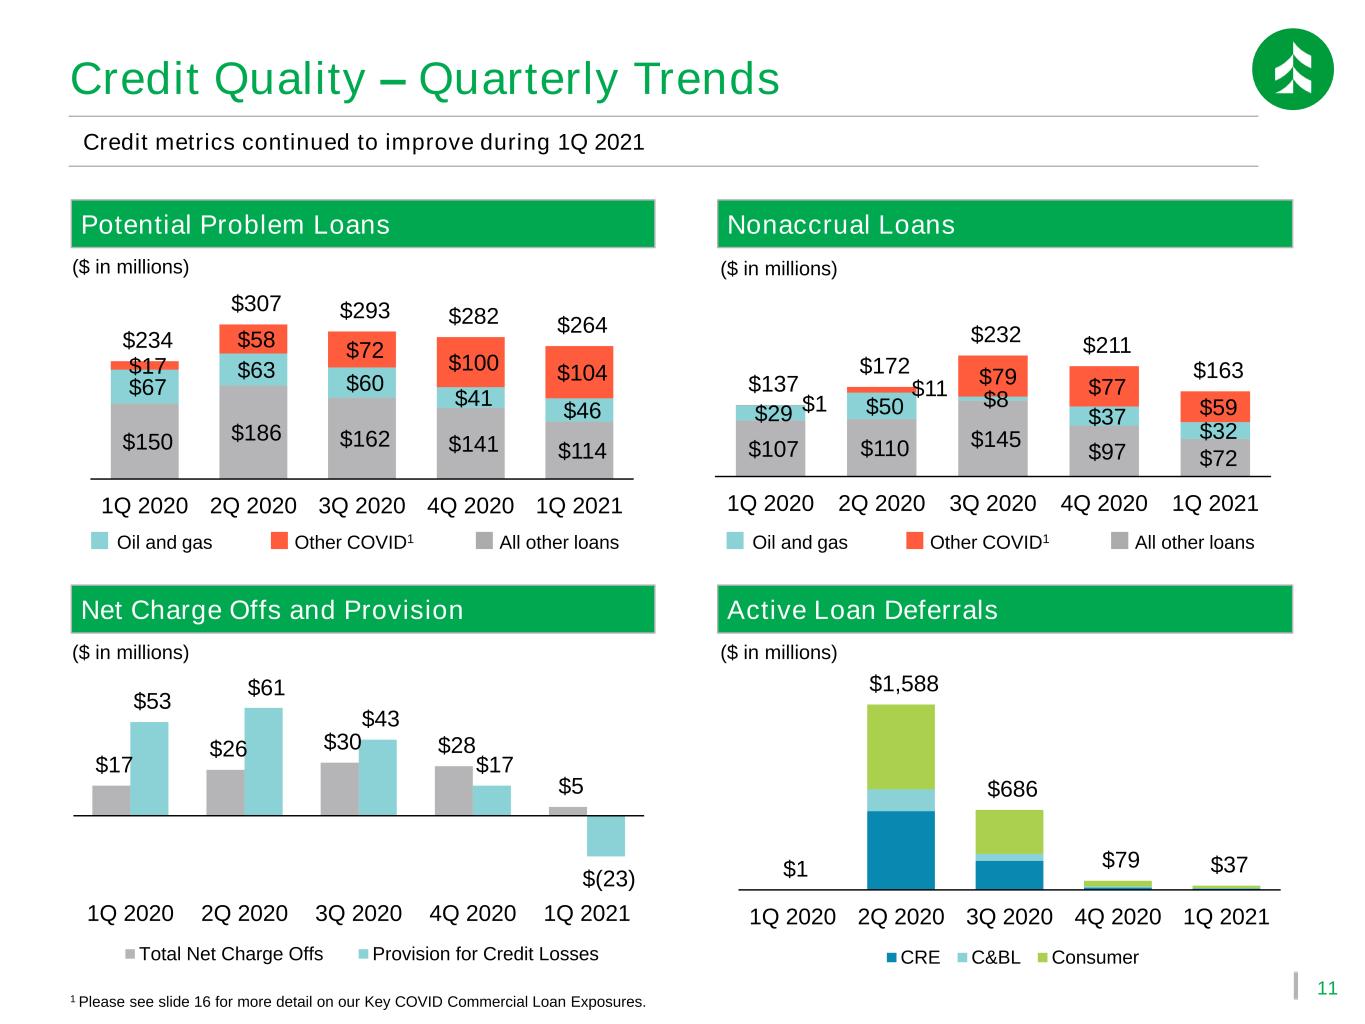Click the $104 Other COVID bar segment
The image size is (1365, 1024).
pos(579,372)
